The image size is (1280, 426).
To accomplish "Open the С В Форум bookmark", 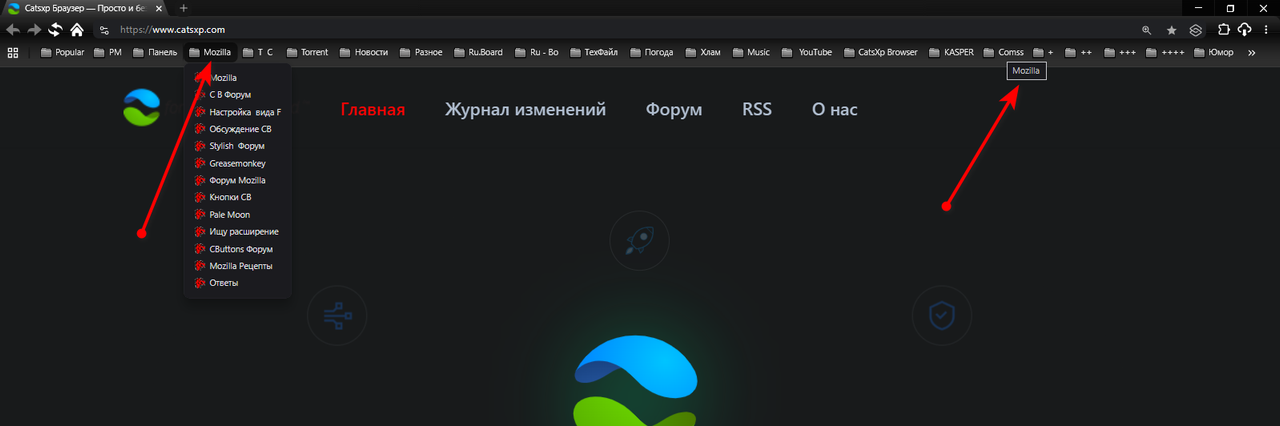I will point(238,94).
